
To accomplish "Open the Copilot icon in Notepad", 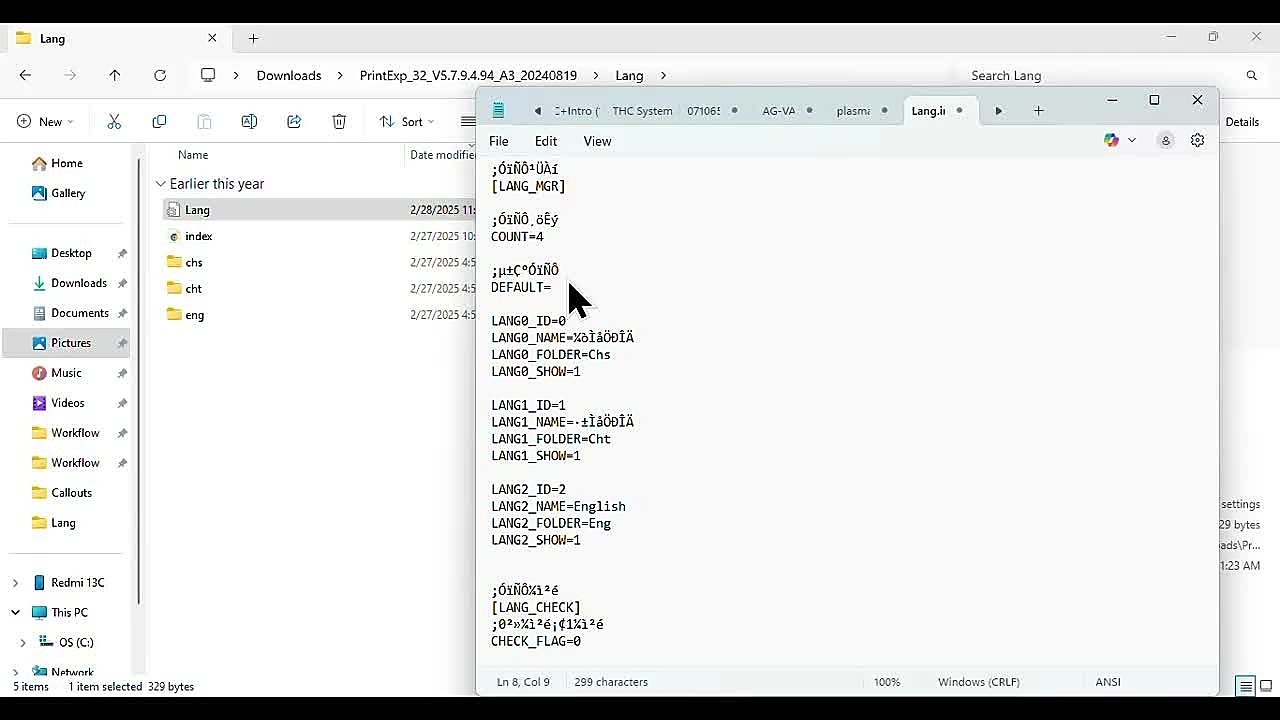I will [1111, 140].
